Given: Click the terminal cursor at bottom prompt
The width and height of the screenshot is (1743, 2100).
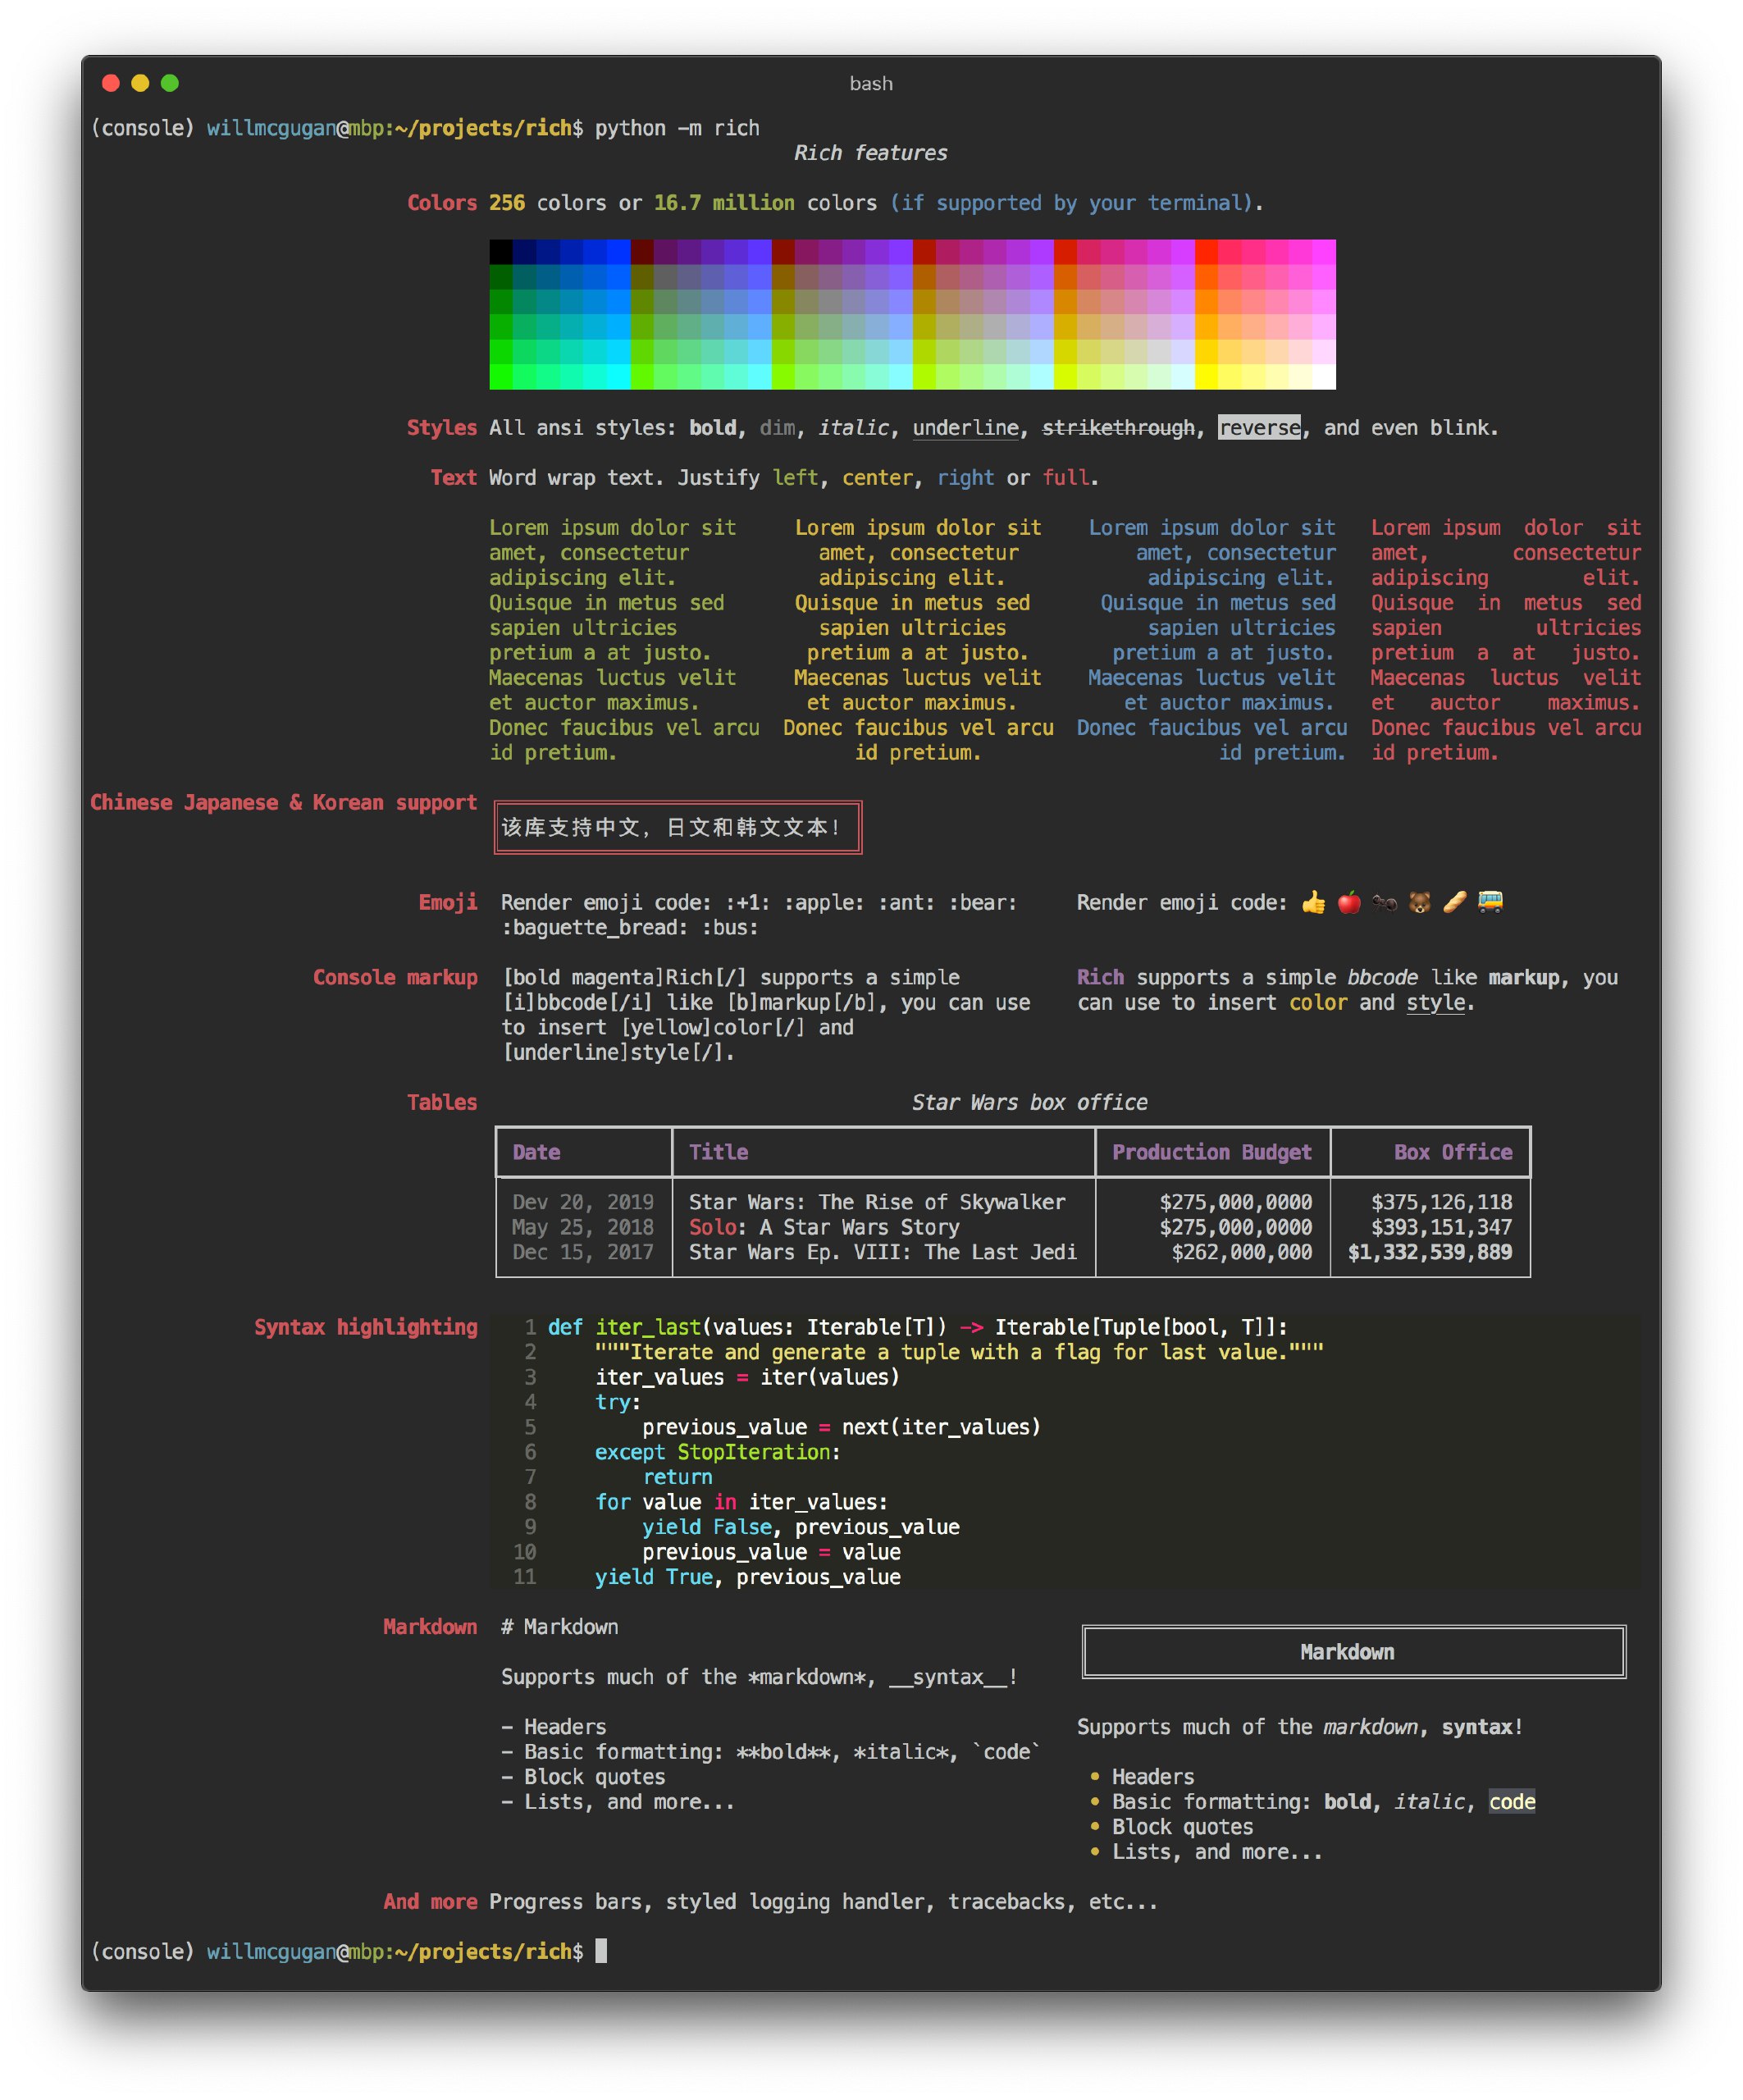Looking at the screenshot, I should [601, 1952].
